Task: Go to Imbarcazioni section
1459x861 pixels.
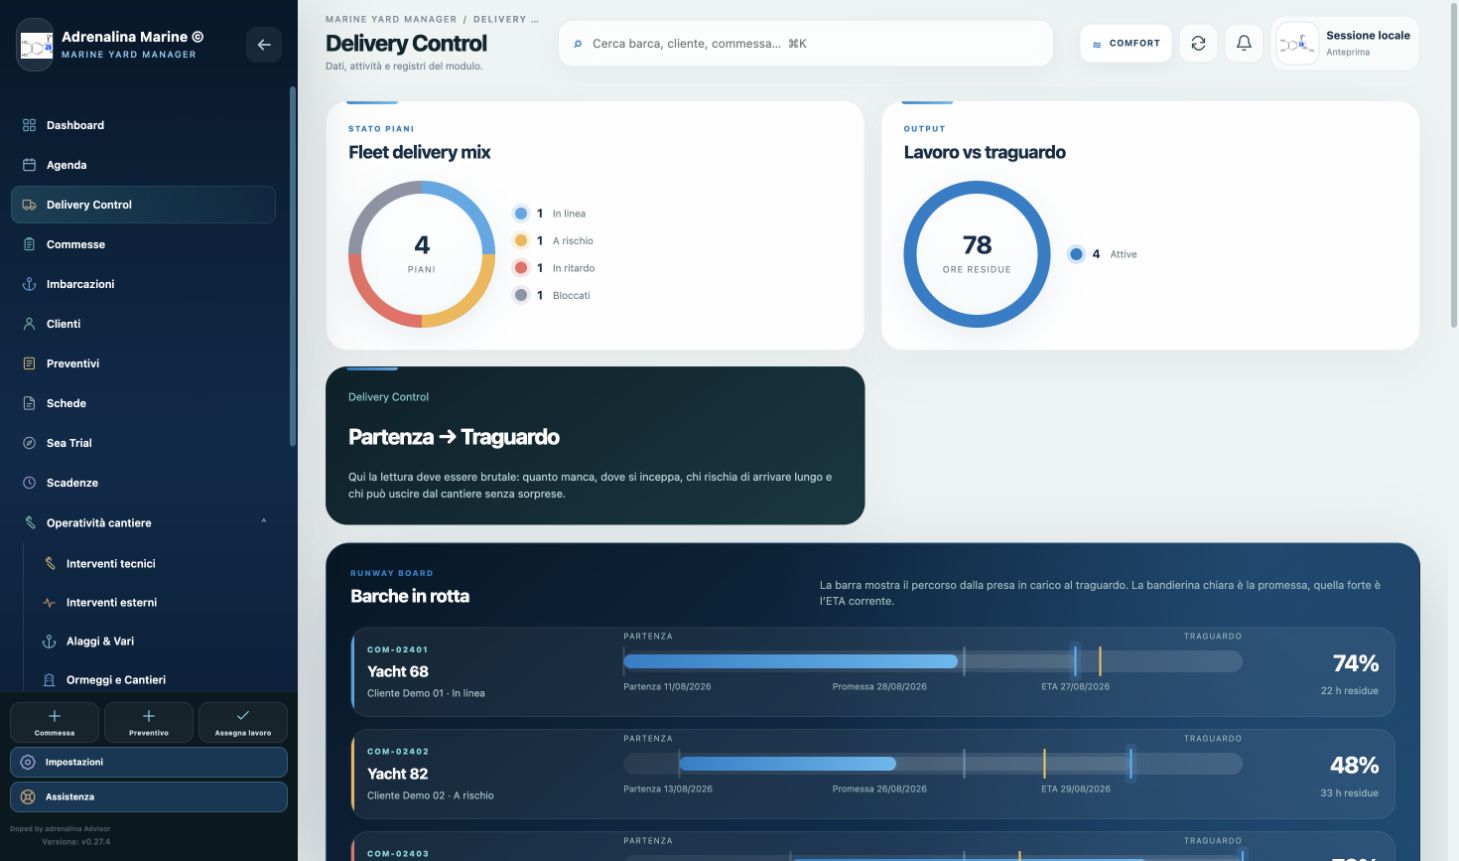Action: tap(143, 284)
